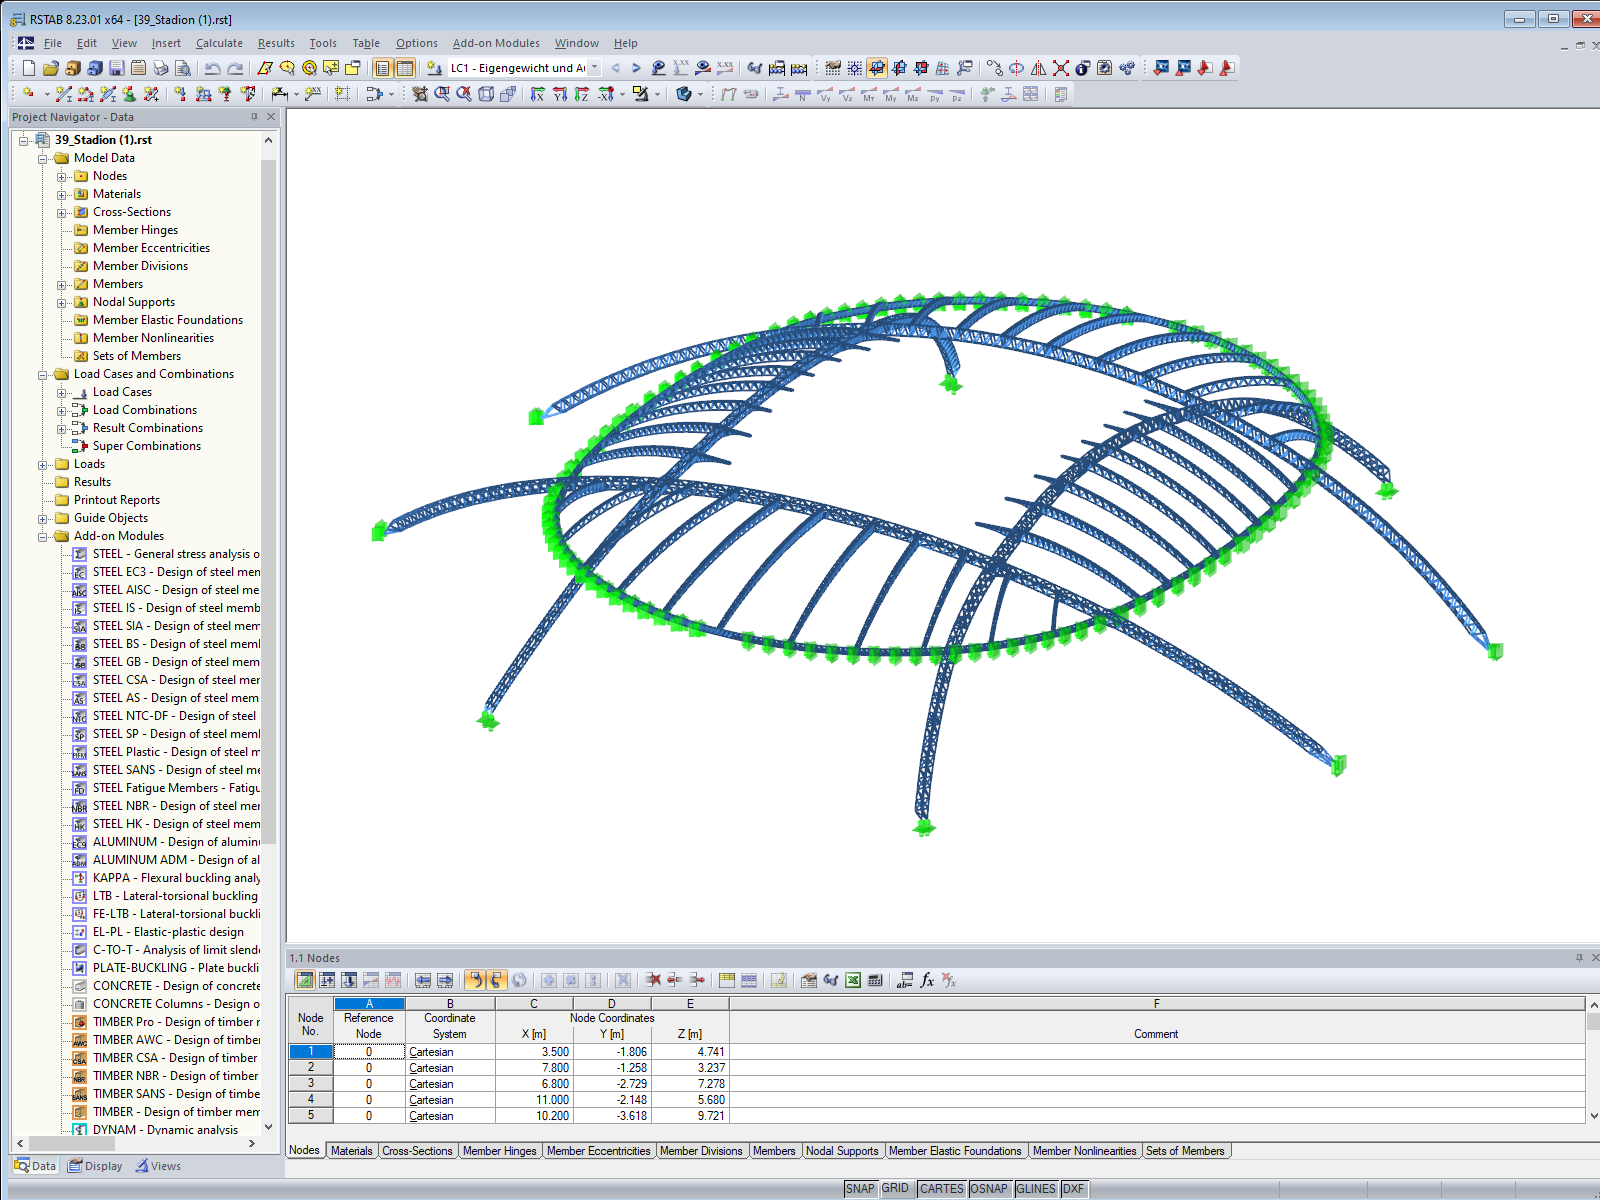Click the Redo arrow icon
The width and height of the screenshot is (1600, 1200).
coord(235,68)
